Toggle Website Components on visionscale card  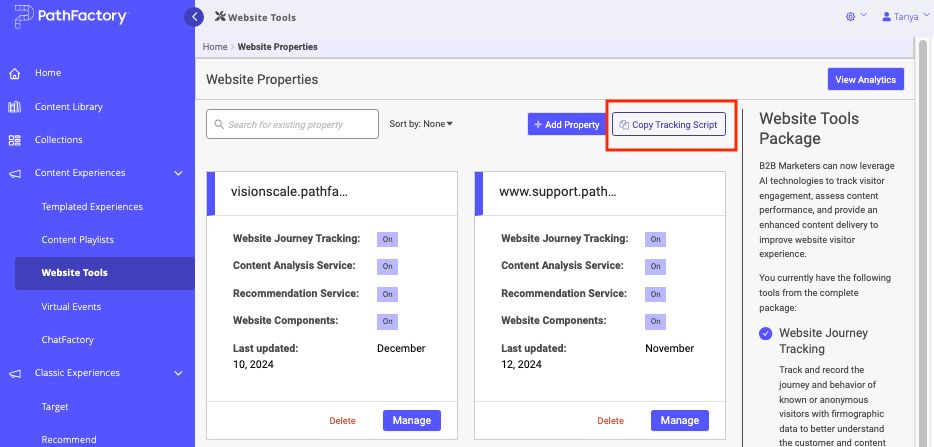click(x=387, y=322)
